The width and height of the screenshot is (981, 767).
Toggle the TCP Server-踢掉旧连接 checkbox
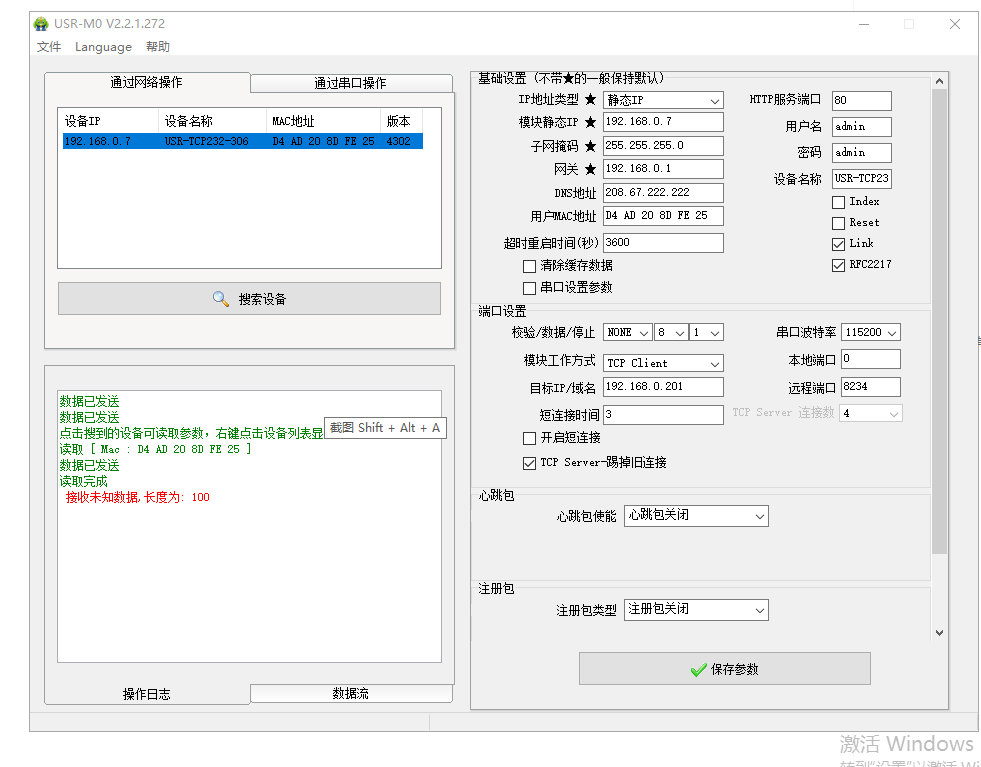pos(529,463)
